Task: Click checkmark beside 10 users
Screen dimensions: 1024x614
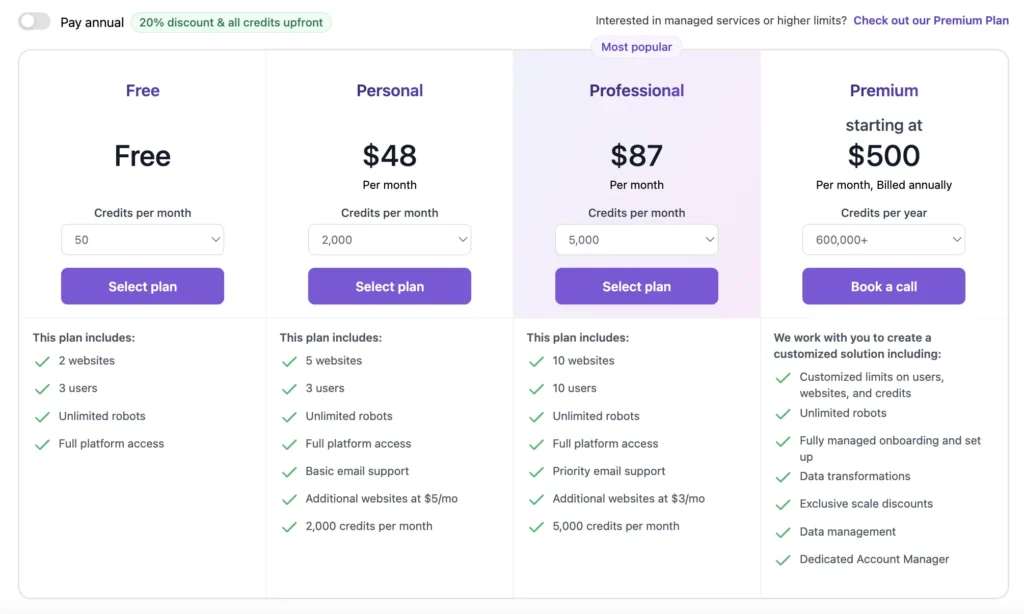Action: pyautogui.click(x=536, y=389)
